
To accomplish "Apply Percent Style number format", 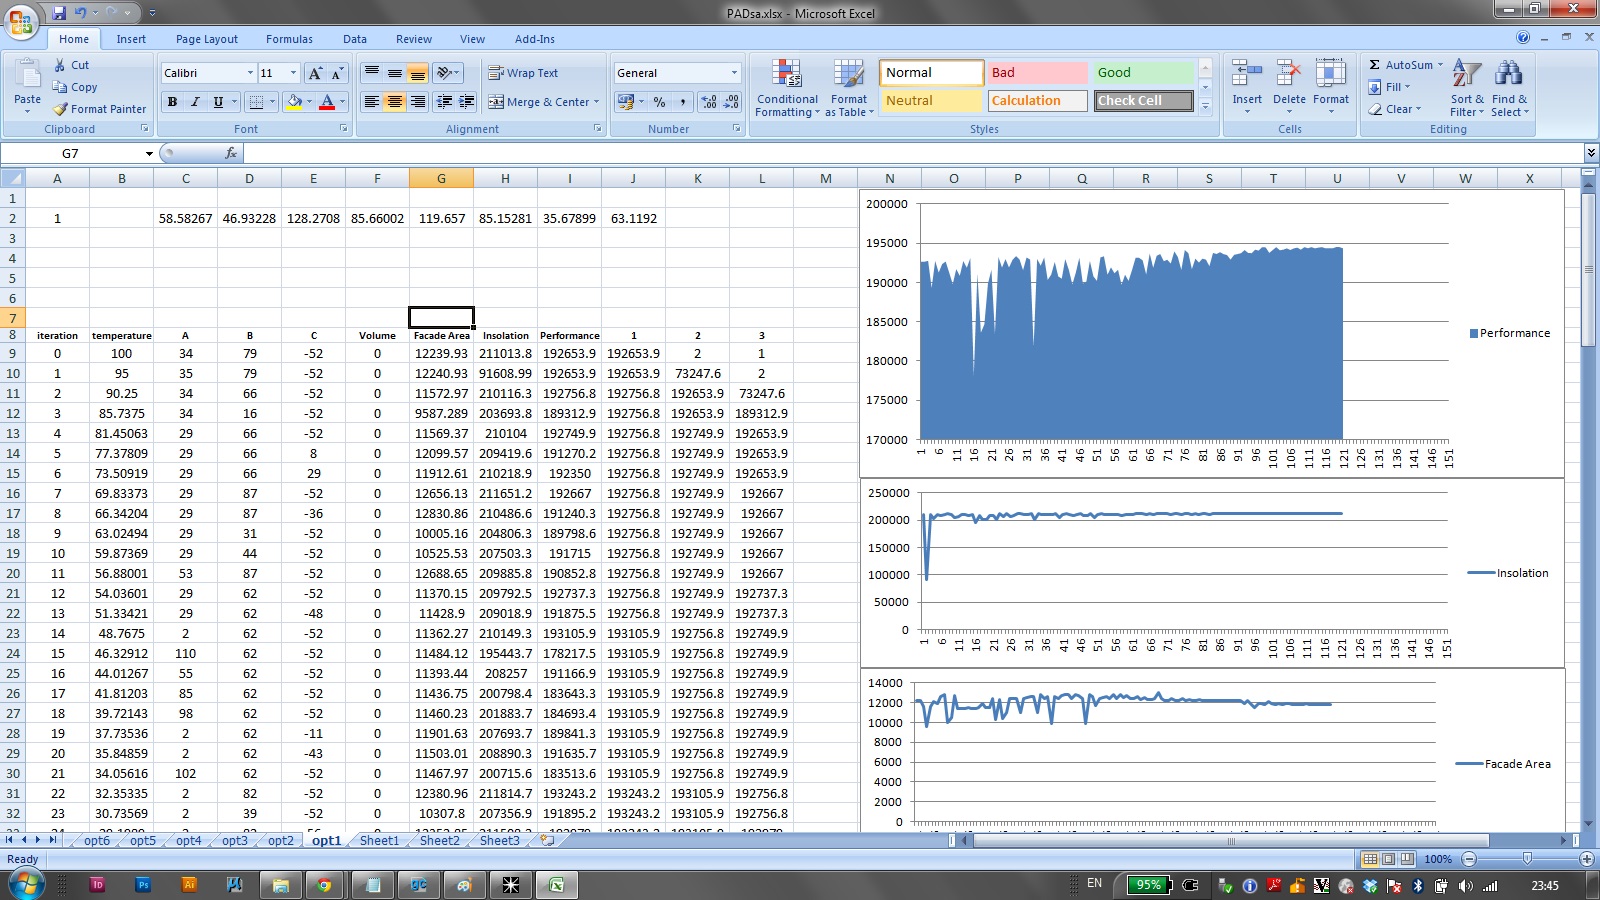I will click(x=659, y=102).
